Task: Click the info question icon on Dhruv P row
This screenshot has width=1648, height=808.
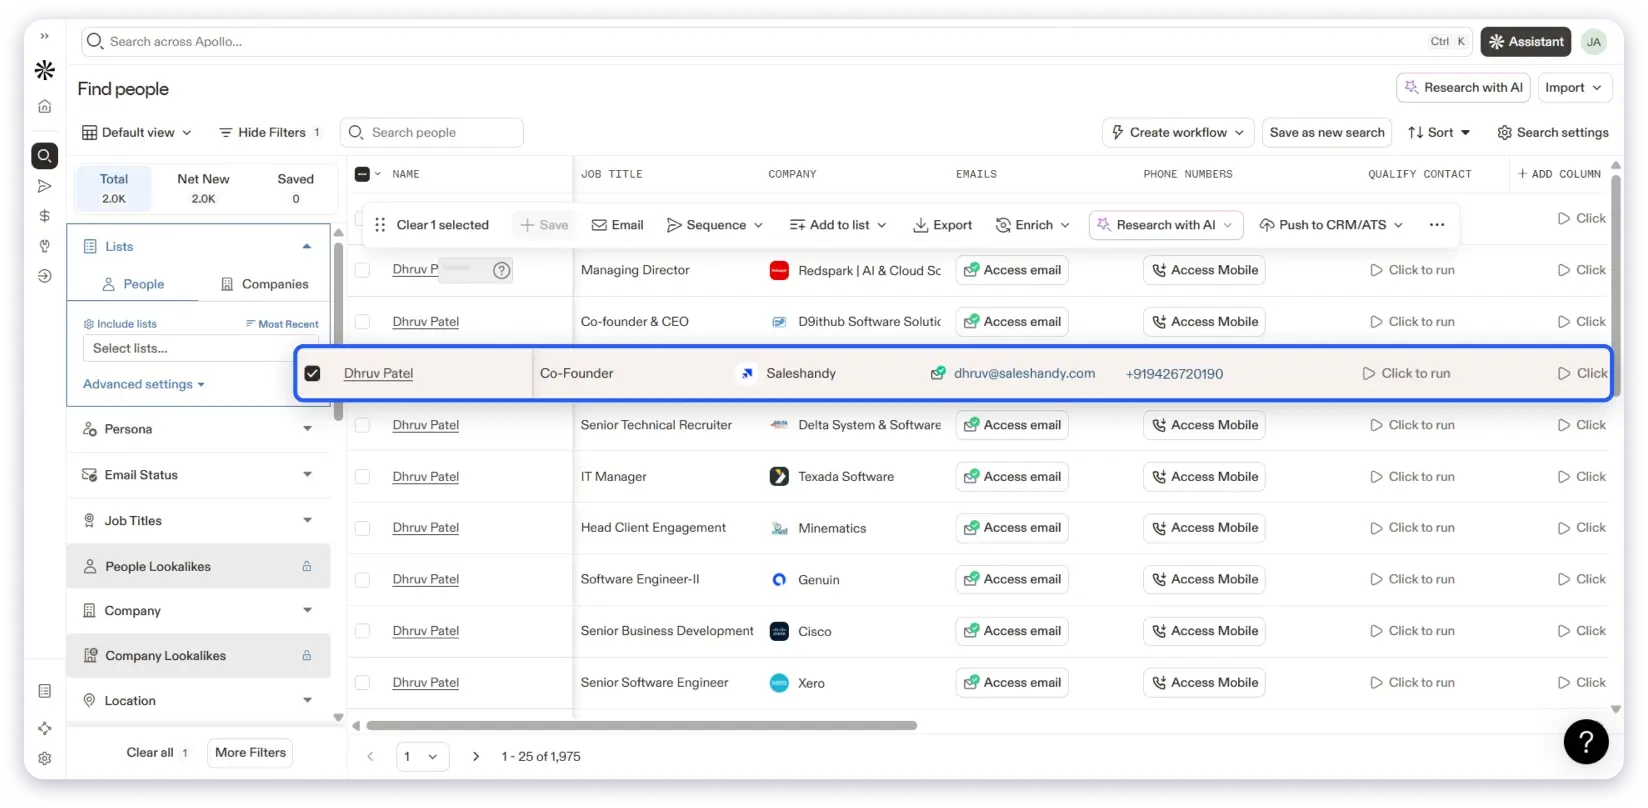Action: point(502,270)
